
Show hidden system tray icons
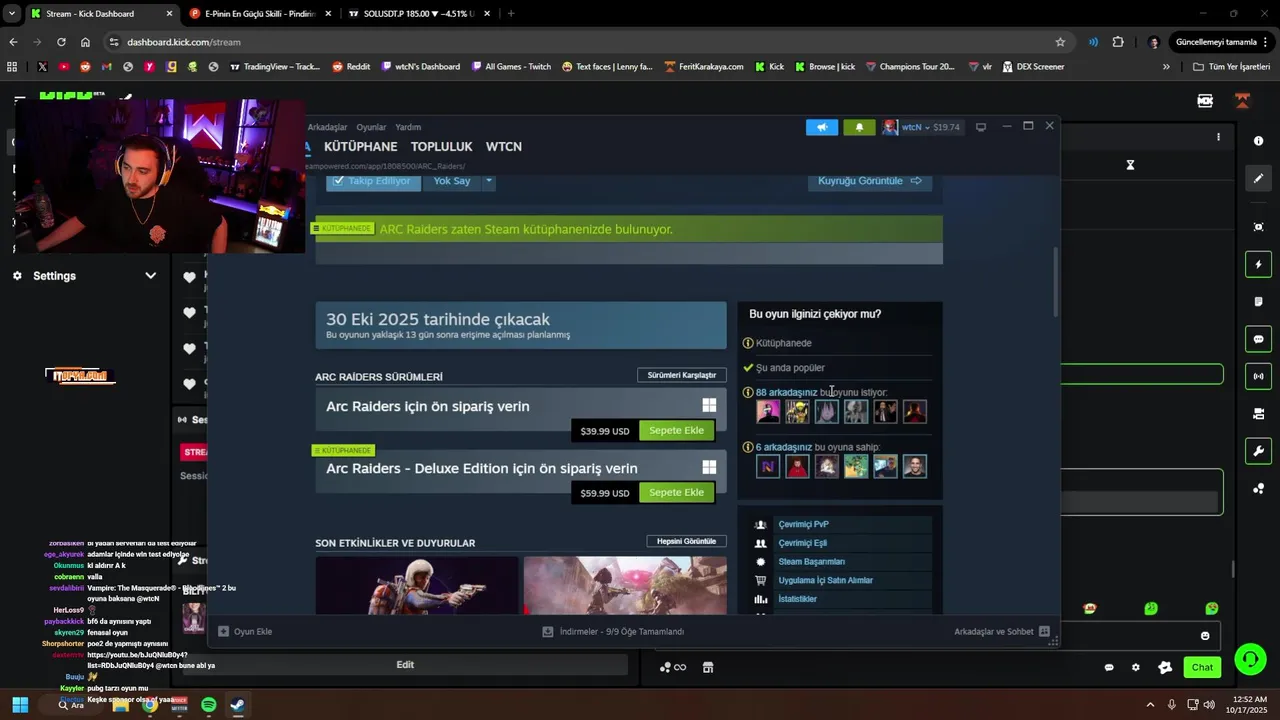click(1150, 705)
